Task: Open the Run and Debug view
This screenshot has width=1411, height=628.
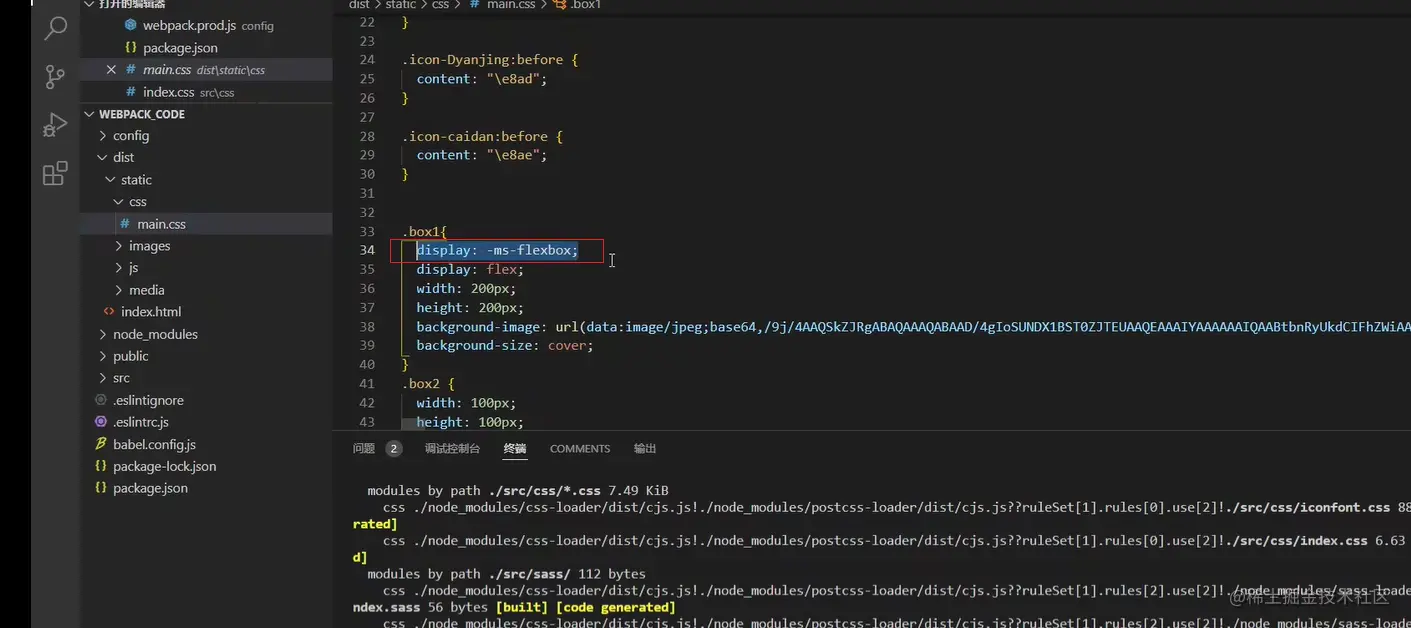Action: tap(56, 125)
